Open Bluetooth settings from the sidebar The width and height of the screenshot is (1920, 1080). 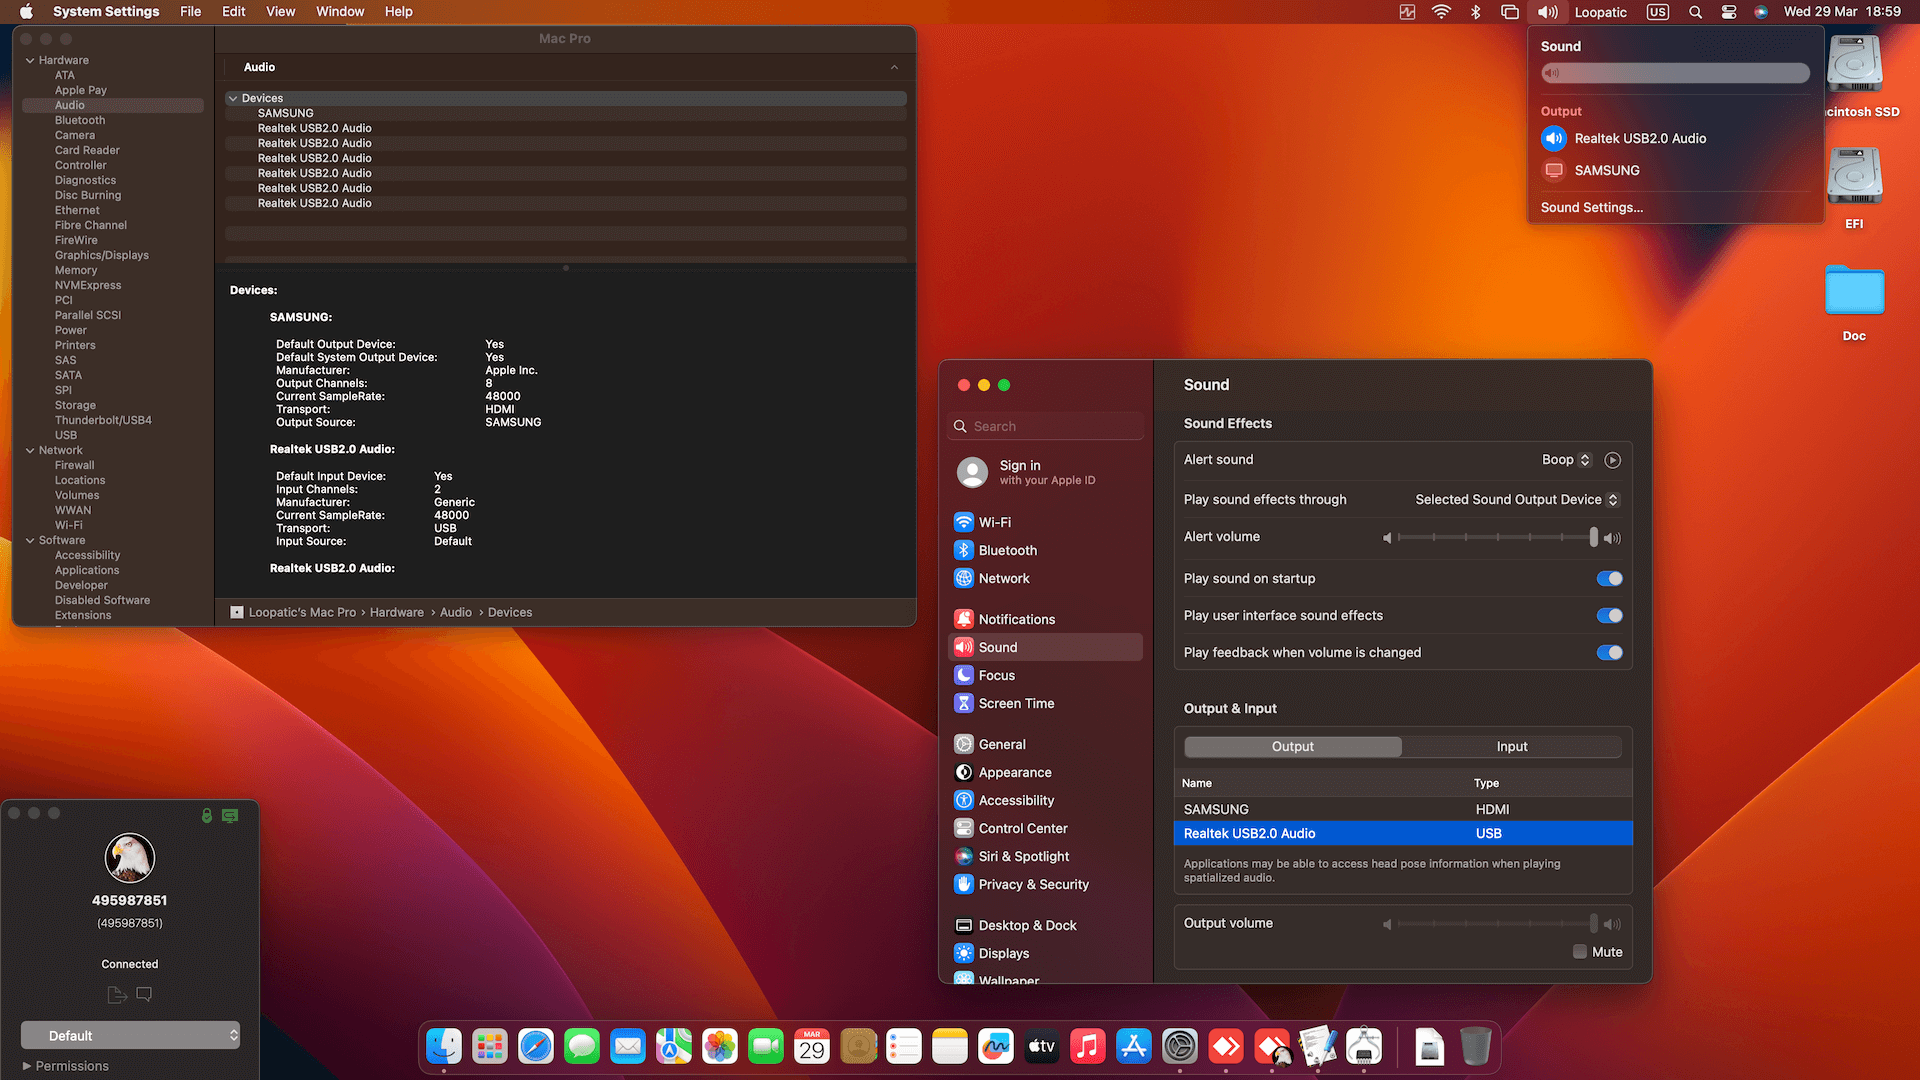tap(1006, 550)
